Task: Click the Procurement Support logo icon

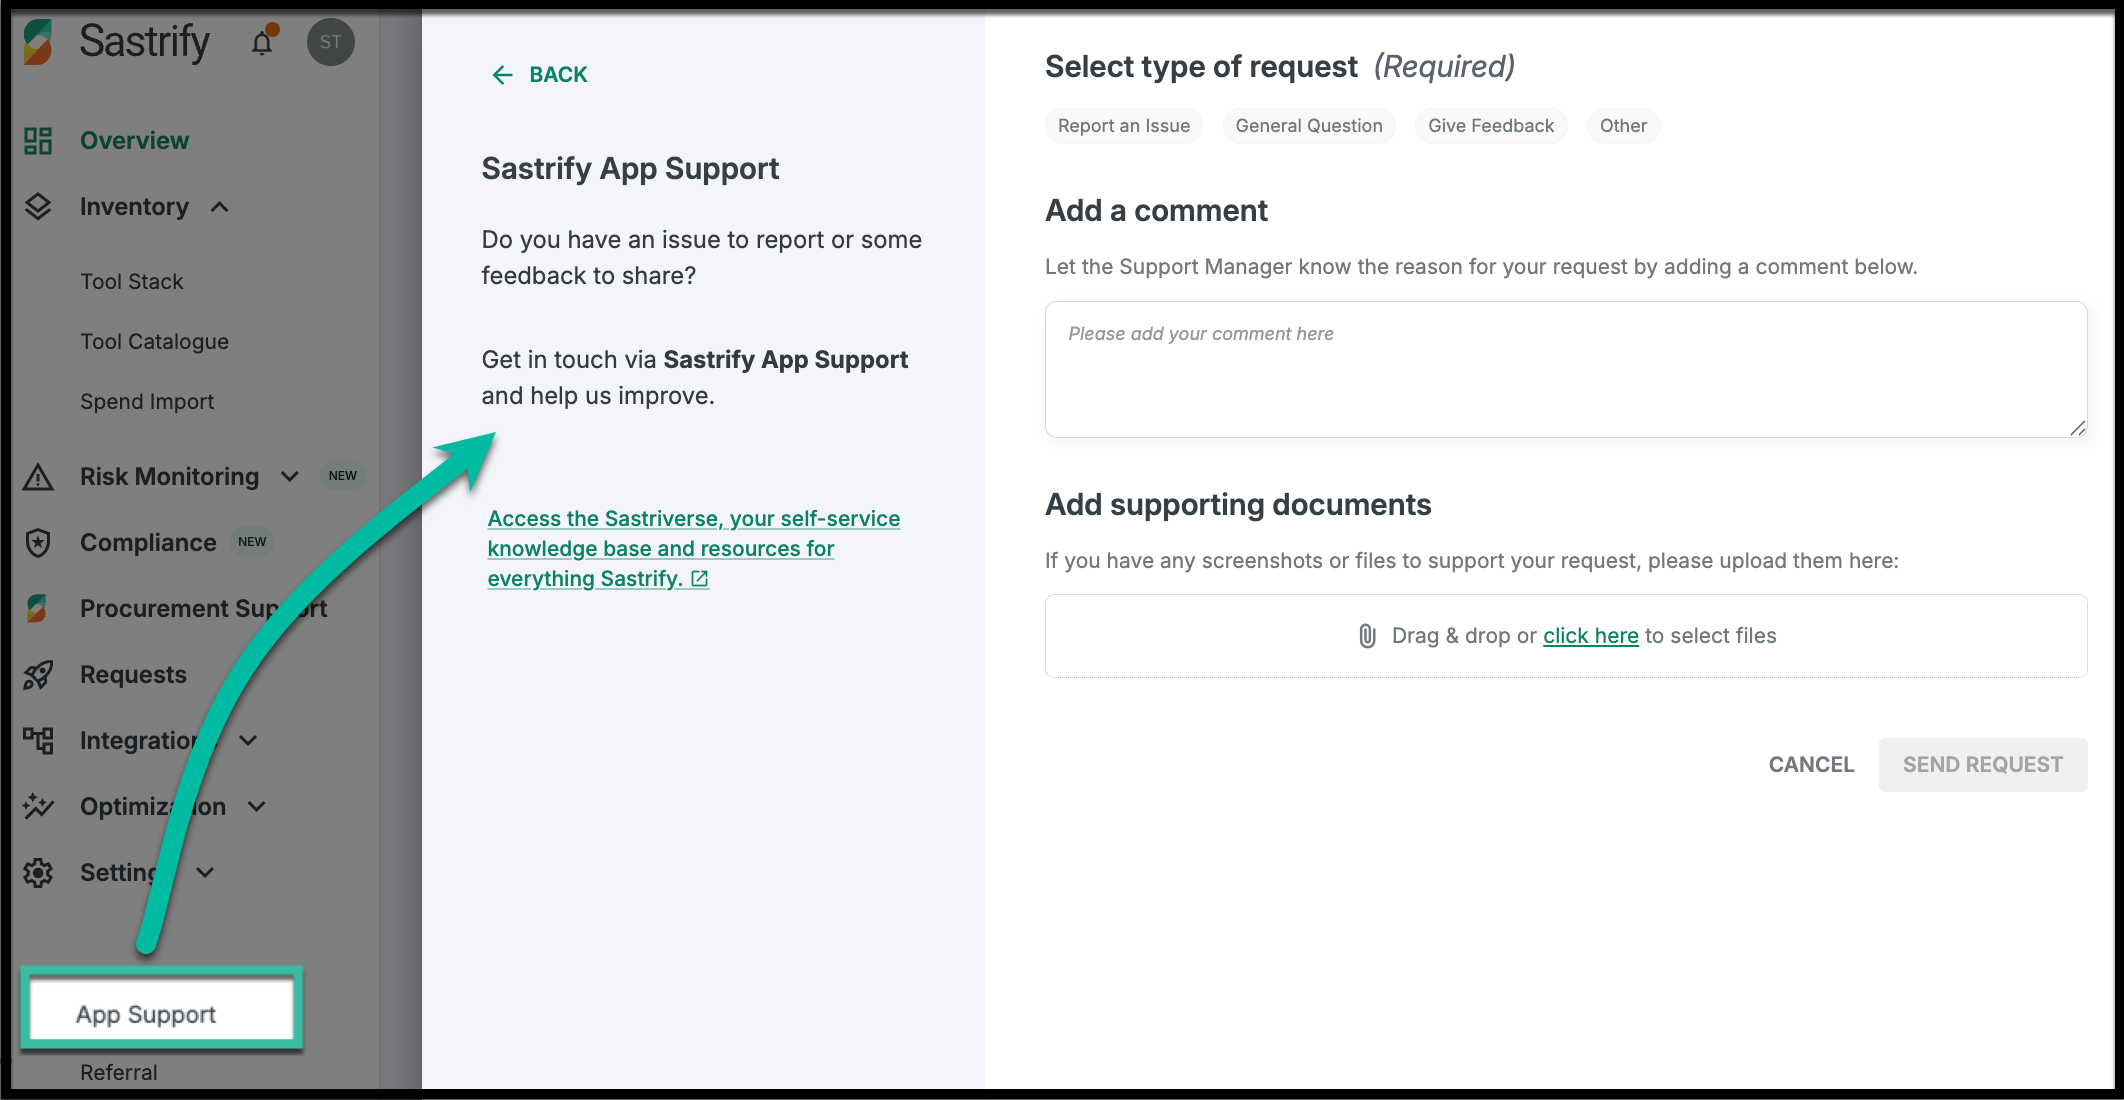Action: (38, 608)
